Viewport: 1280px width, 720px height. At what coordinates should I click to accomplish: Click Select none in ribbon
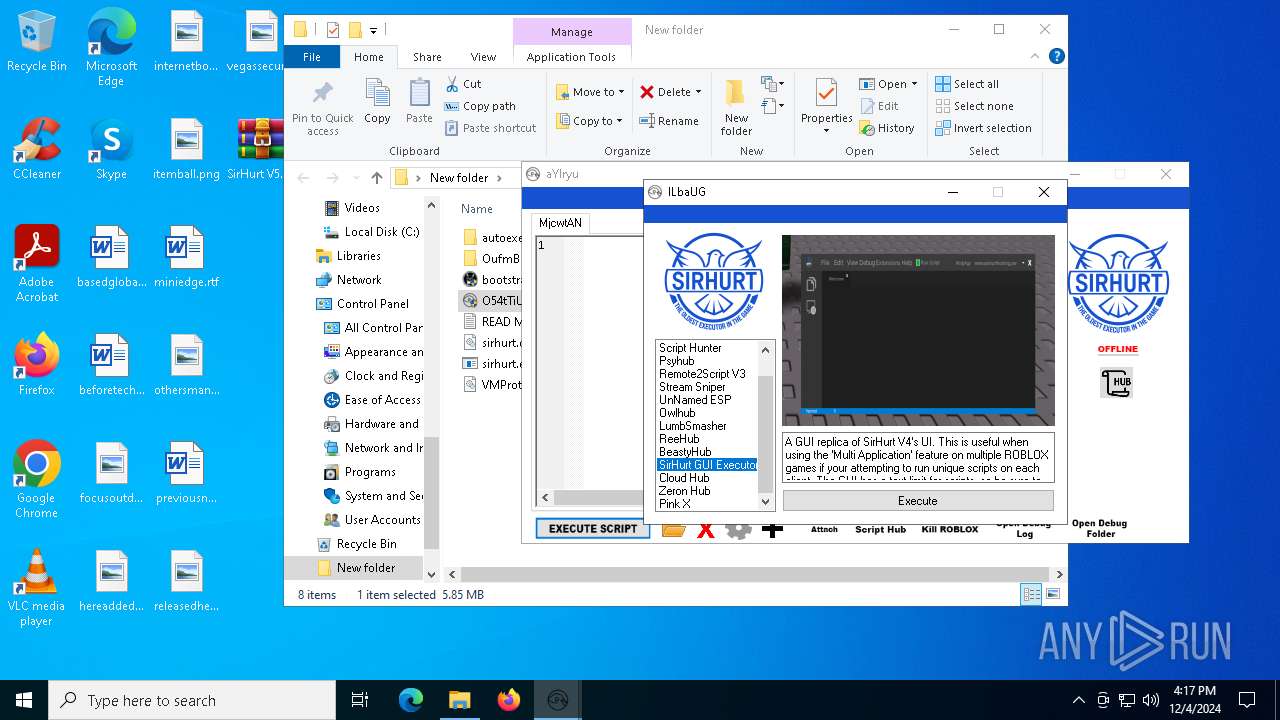(x=975, y=106)
